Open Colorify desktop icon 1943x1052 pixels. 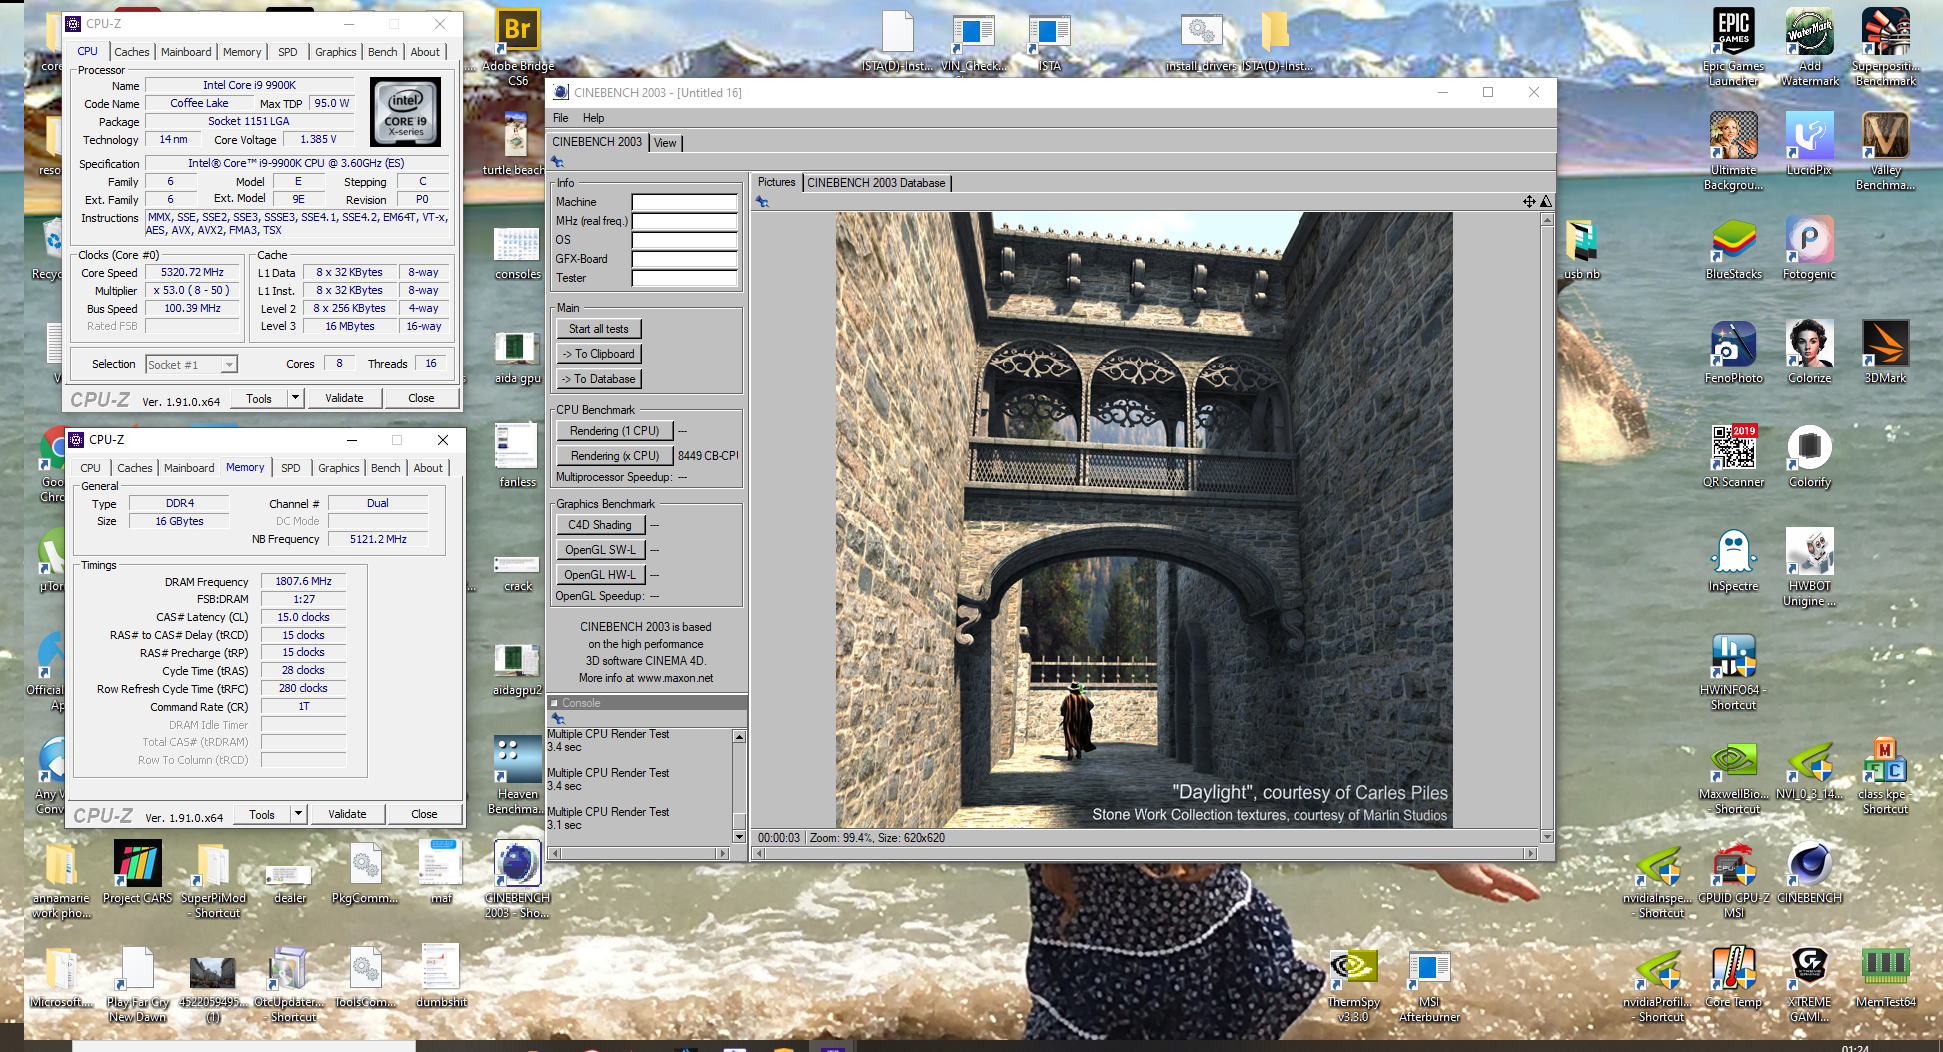click(1809, 456)
